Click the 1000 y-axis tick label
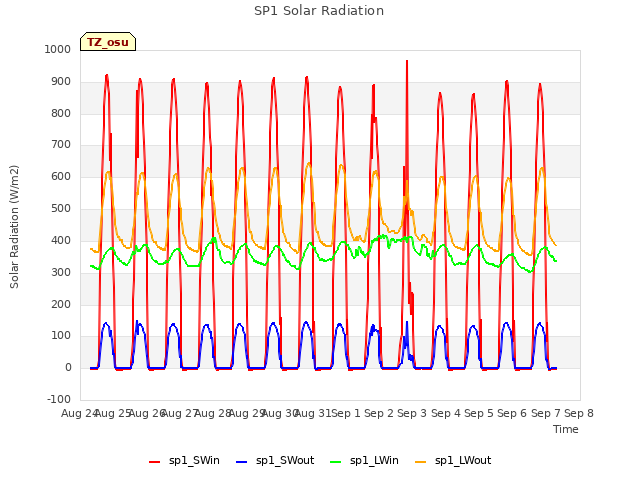Image resolution: width=640 pixels, height=480 pixels. [x=58, y=49]
